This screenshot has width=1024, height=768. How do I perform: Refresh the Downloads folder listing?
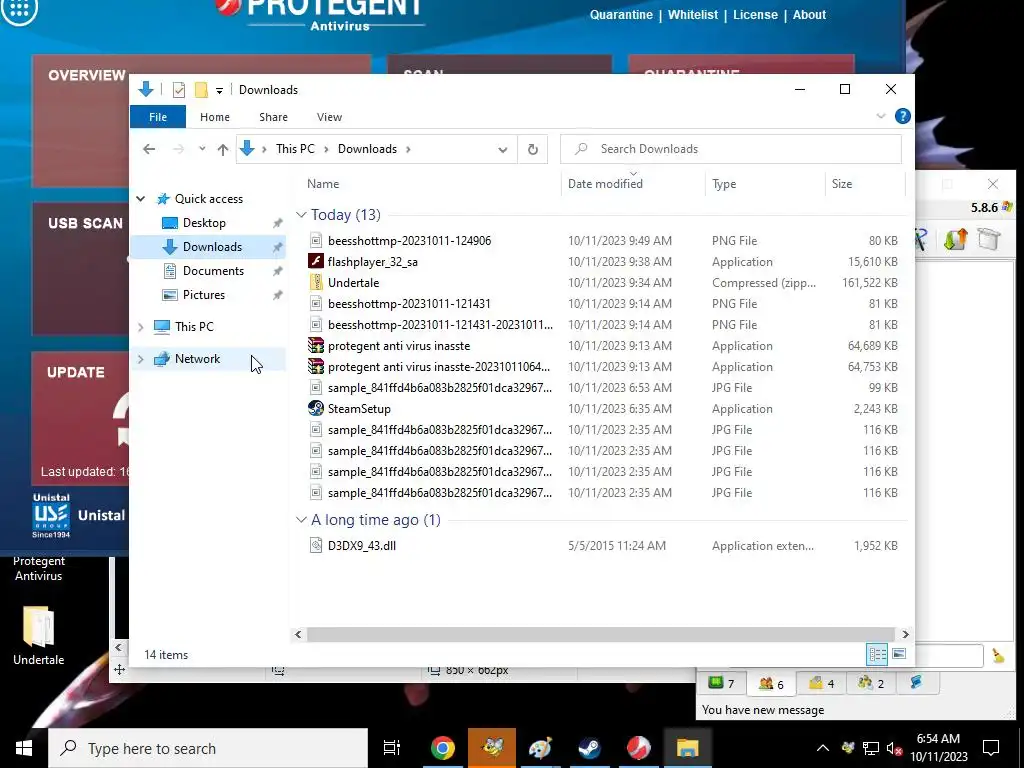[x=533, y=150]
